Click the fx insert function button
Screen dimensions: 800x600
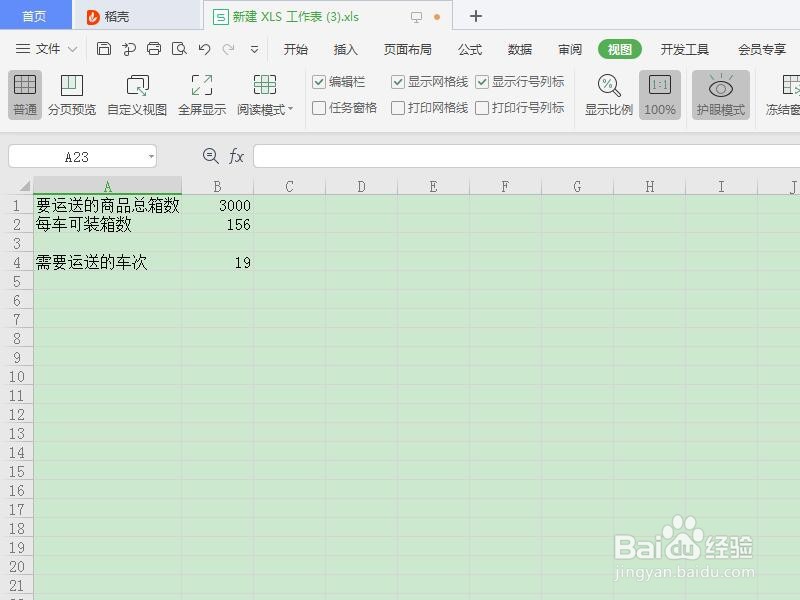236,156
